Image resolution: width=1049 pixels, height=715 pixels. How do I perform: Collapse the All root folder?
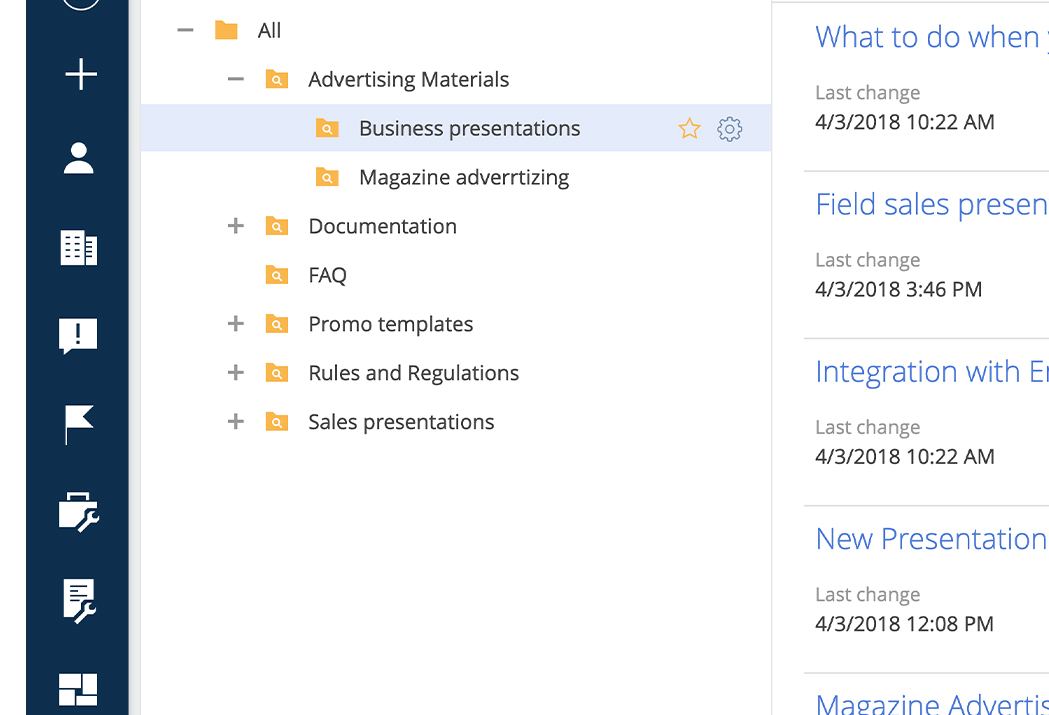tap(185, 31)
